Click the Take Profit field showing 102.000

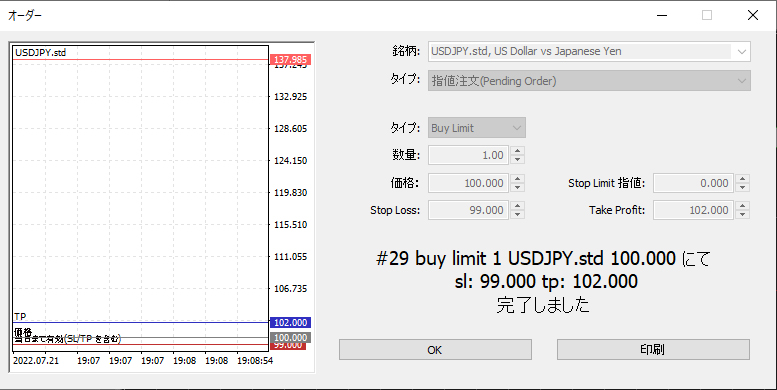pyautogui.click(x=694, y=210)
